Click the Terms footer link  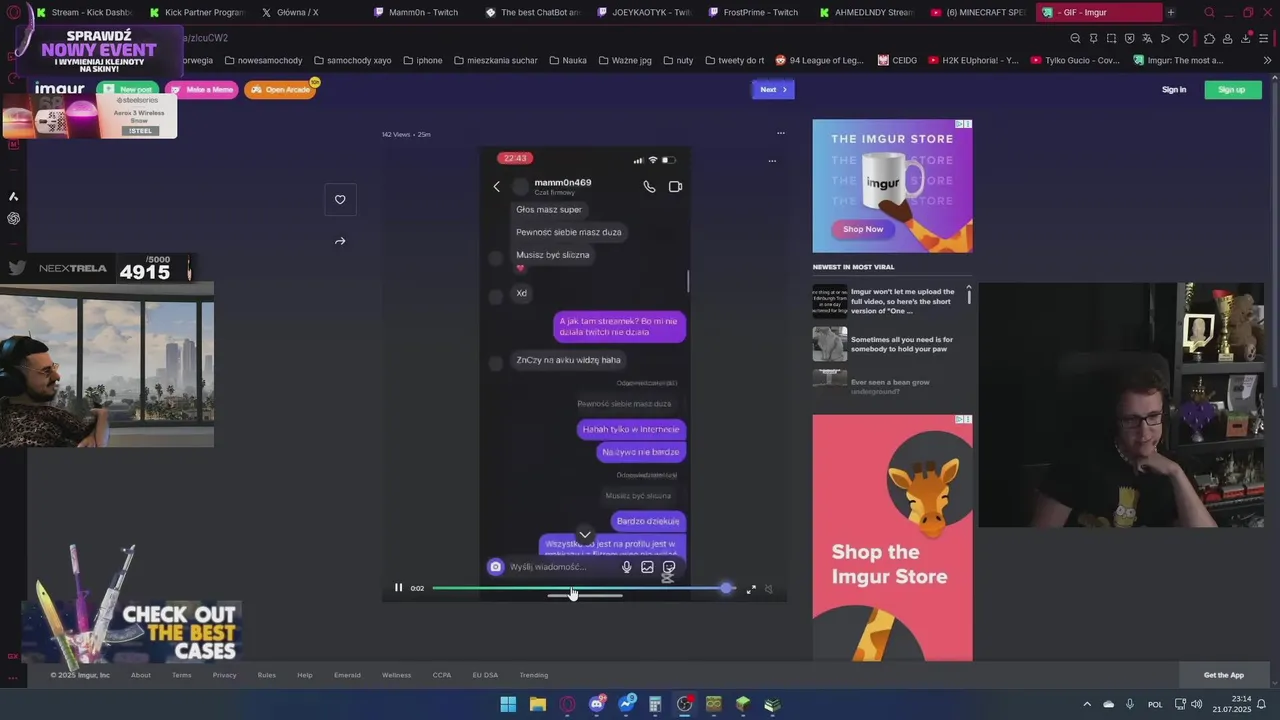coord(181,675)
